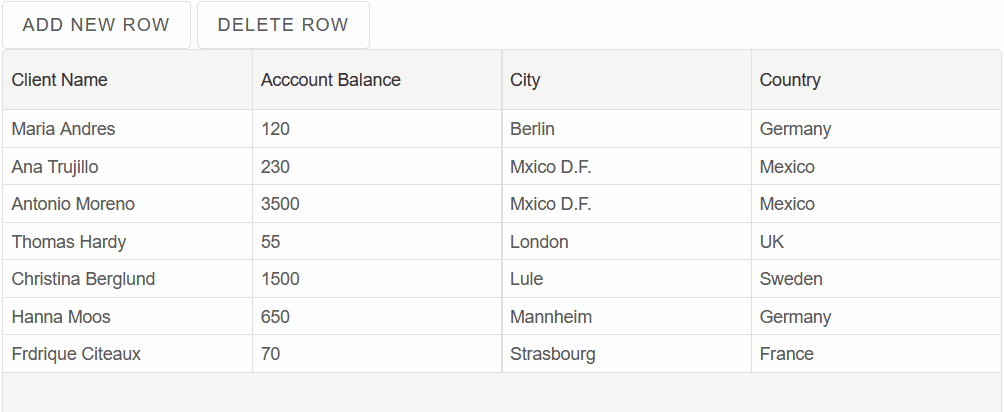Image resolution: width=1004 pixels, height=412 pixels.
Task: Select the Acccount Balance column header
Action: (377, 80)
